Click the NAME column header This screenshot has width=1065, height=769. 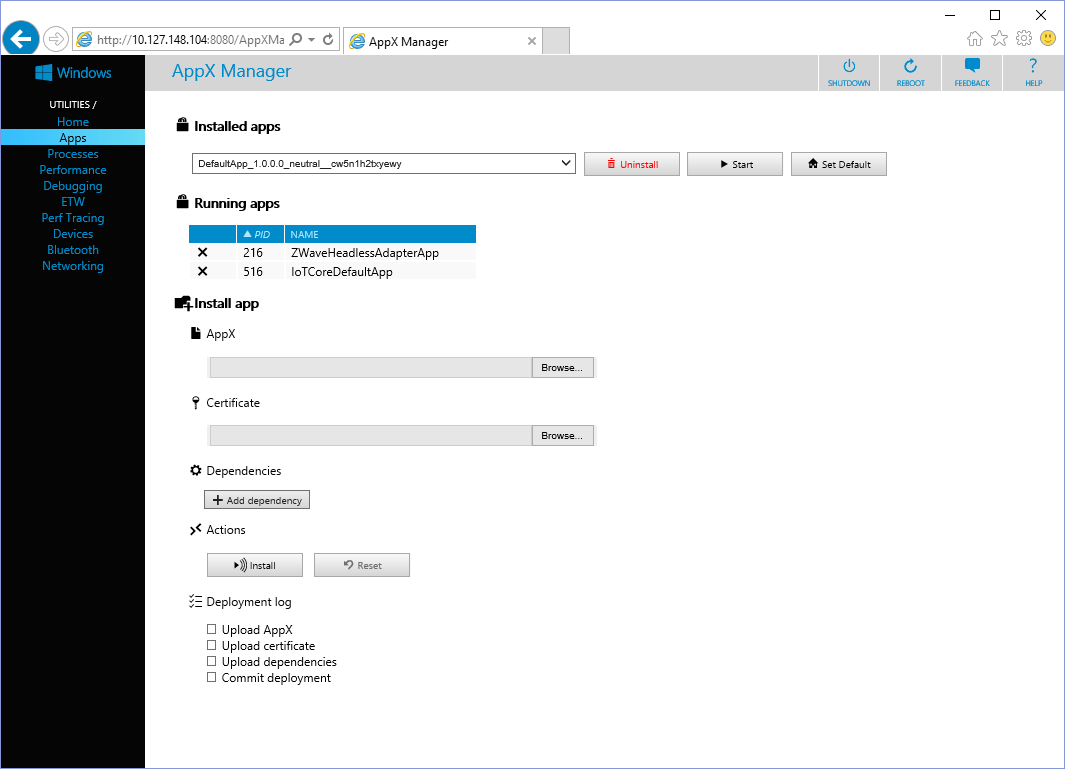coord(380,234)
